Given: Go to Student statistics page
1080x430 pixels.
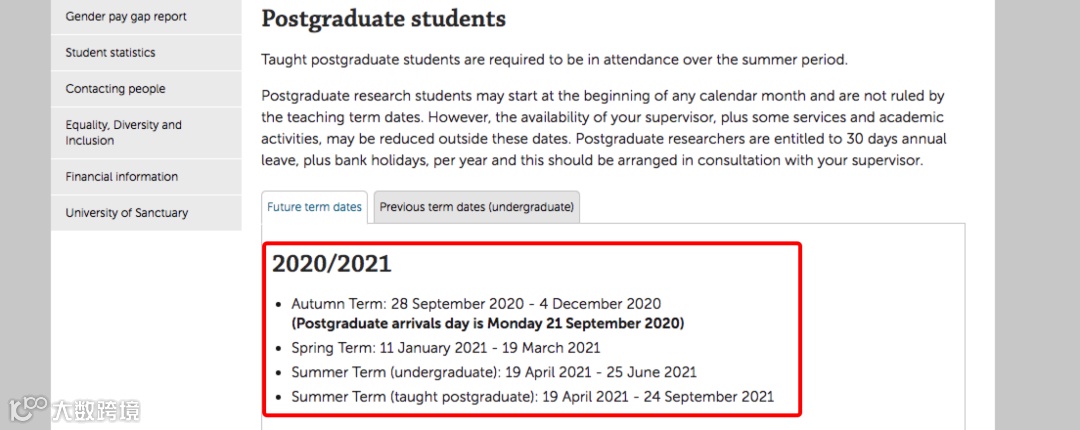Looking at the screenshot, I should tap(111, 53).
